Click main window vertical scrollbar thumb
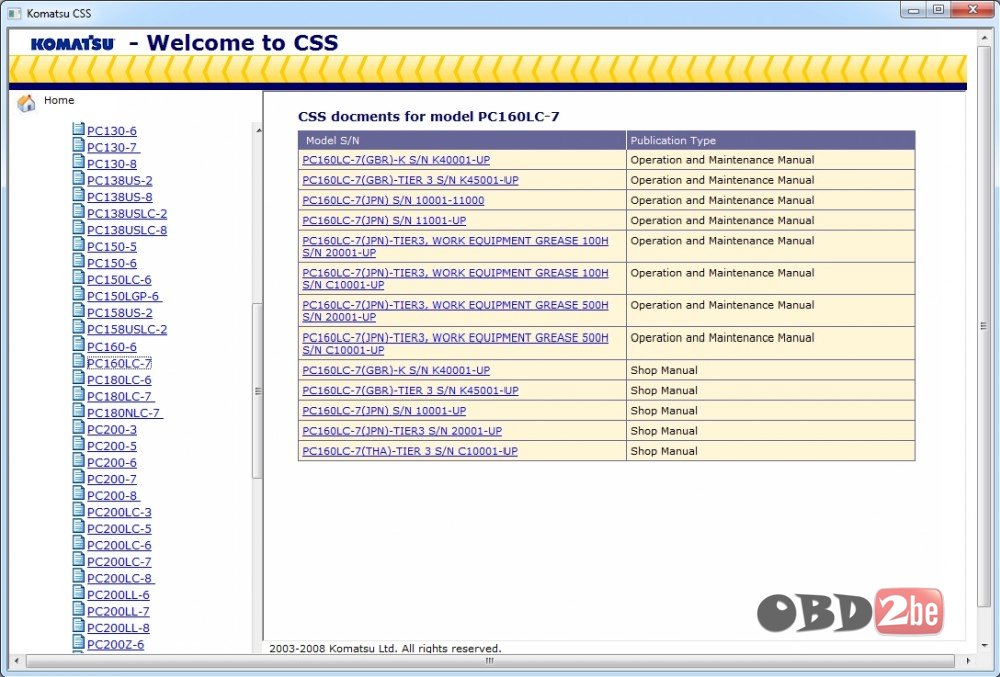This screenshot has height=677, width=1000. [x=984, y=326]
